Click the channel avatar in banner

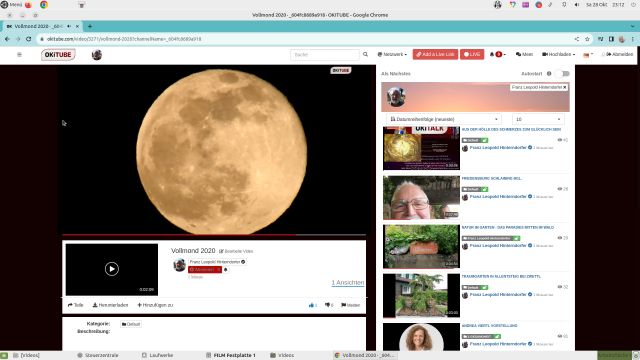(396, 97)
